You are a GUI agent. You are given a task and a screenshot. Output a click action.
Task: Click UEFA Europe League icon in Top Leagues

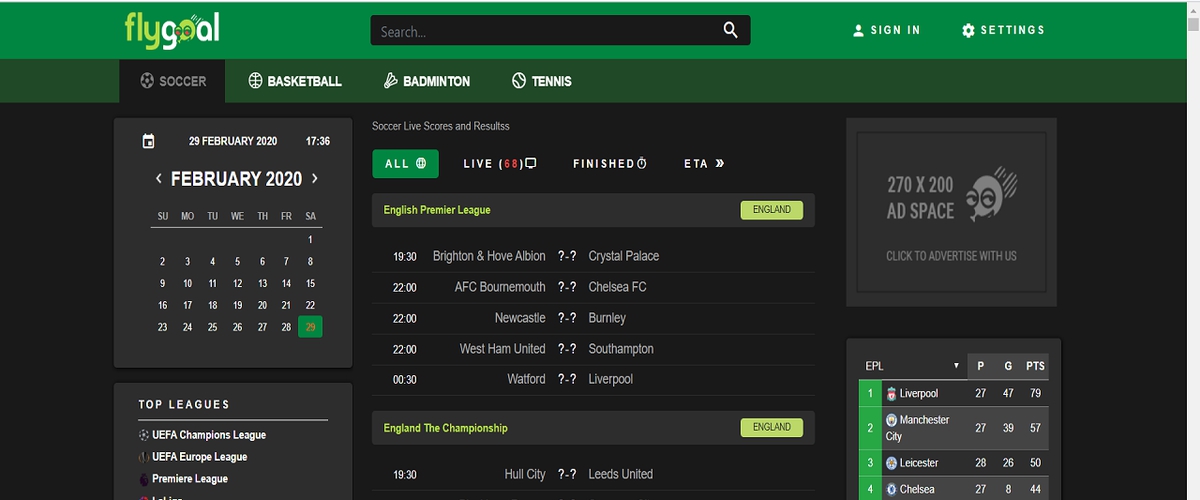tap(144, 457)
